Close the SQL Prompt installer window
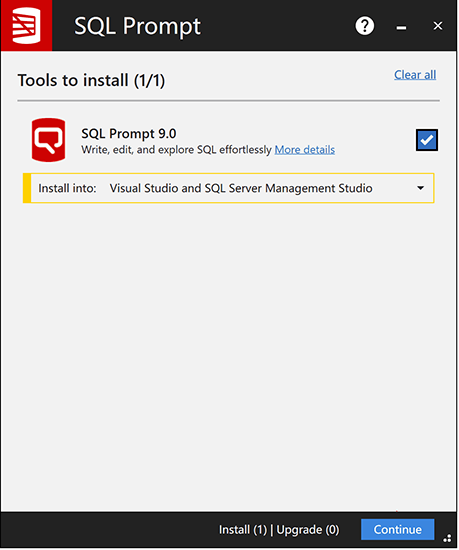Image resolution: width=459 pixels, height=550 pixels. [438, 26]
